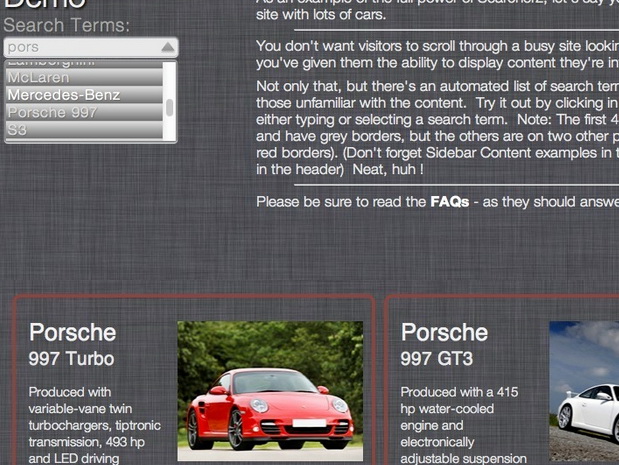The image size is (619, 465).
Task: Click the Porsche 997 Turbo heading
Action: click(x=73, y=332)
